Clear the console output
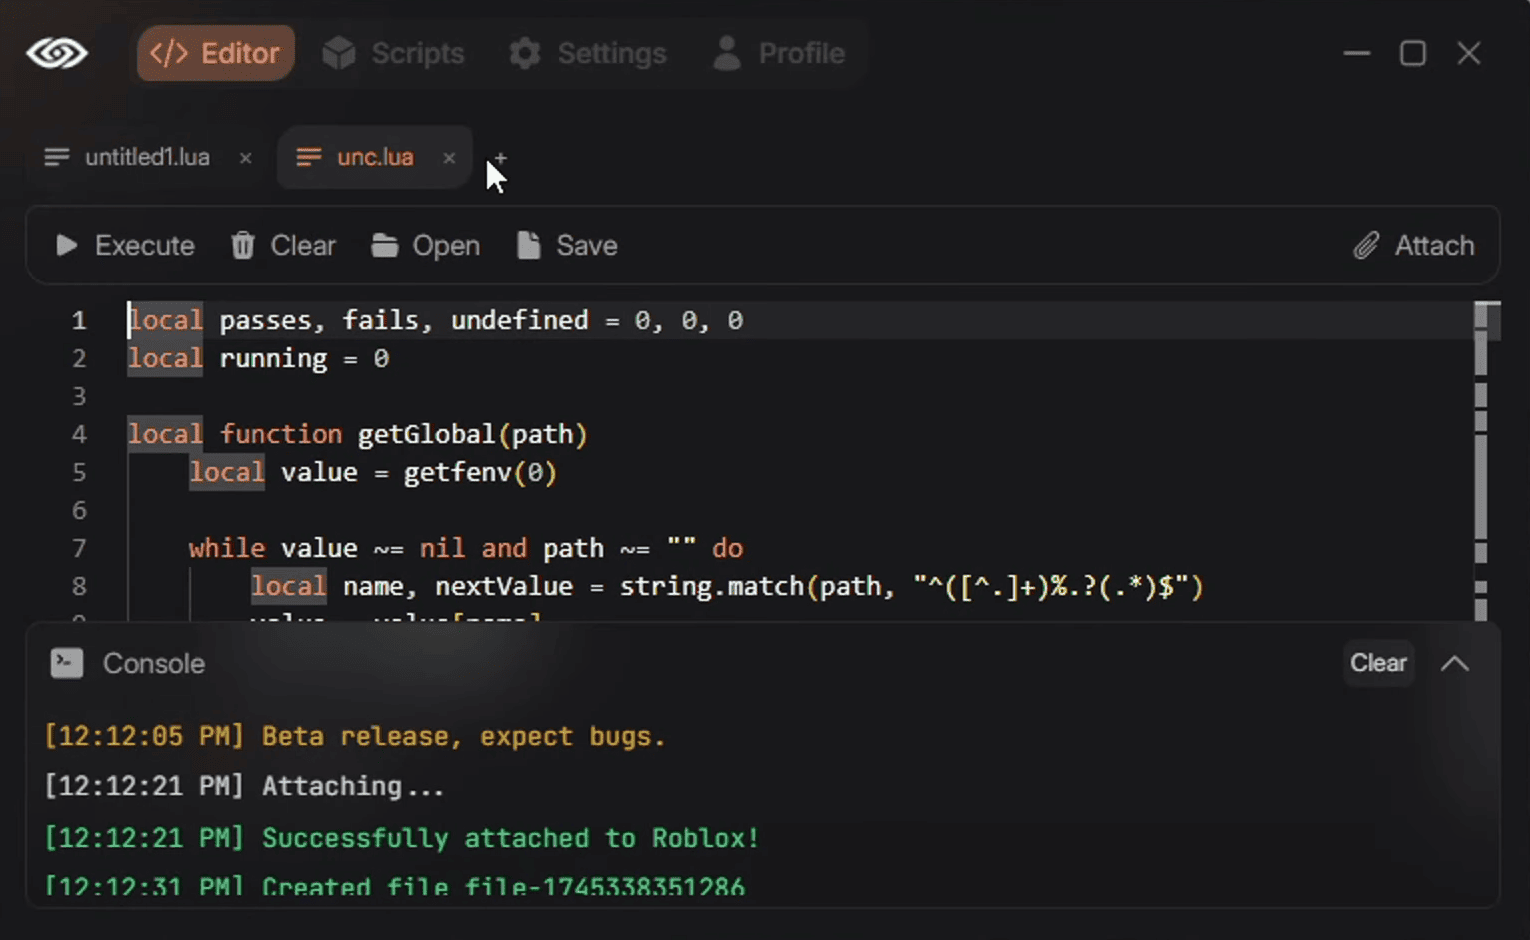Viewport: 1530px width, 940px height. [1378, 662]
